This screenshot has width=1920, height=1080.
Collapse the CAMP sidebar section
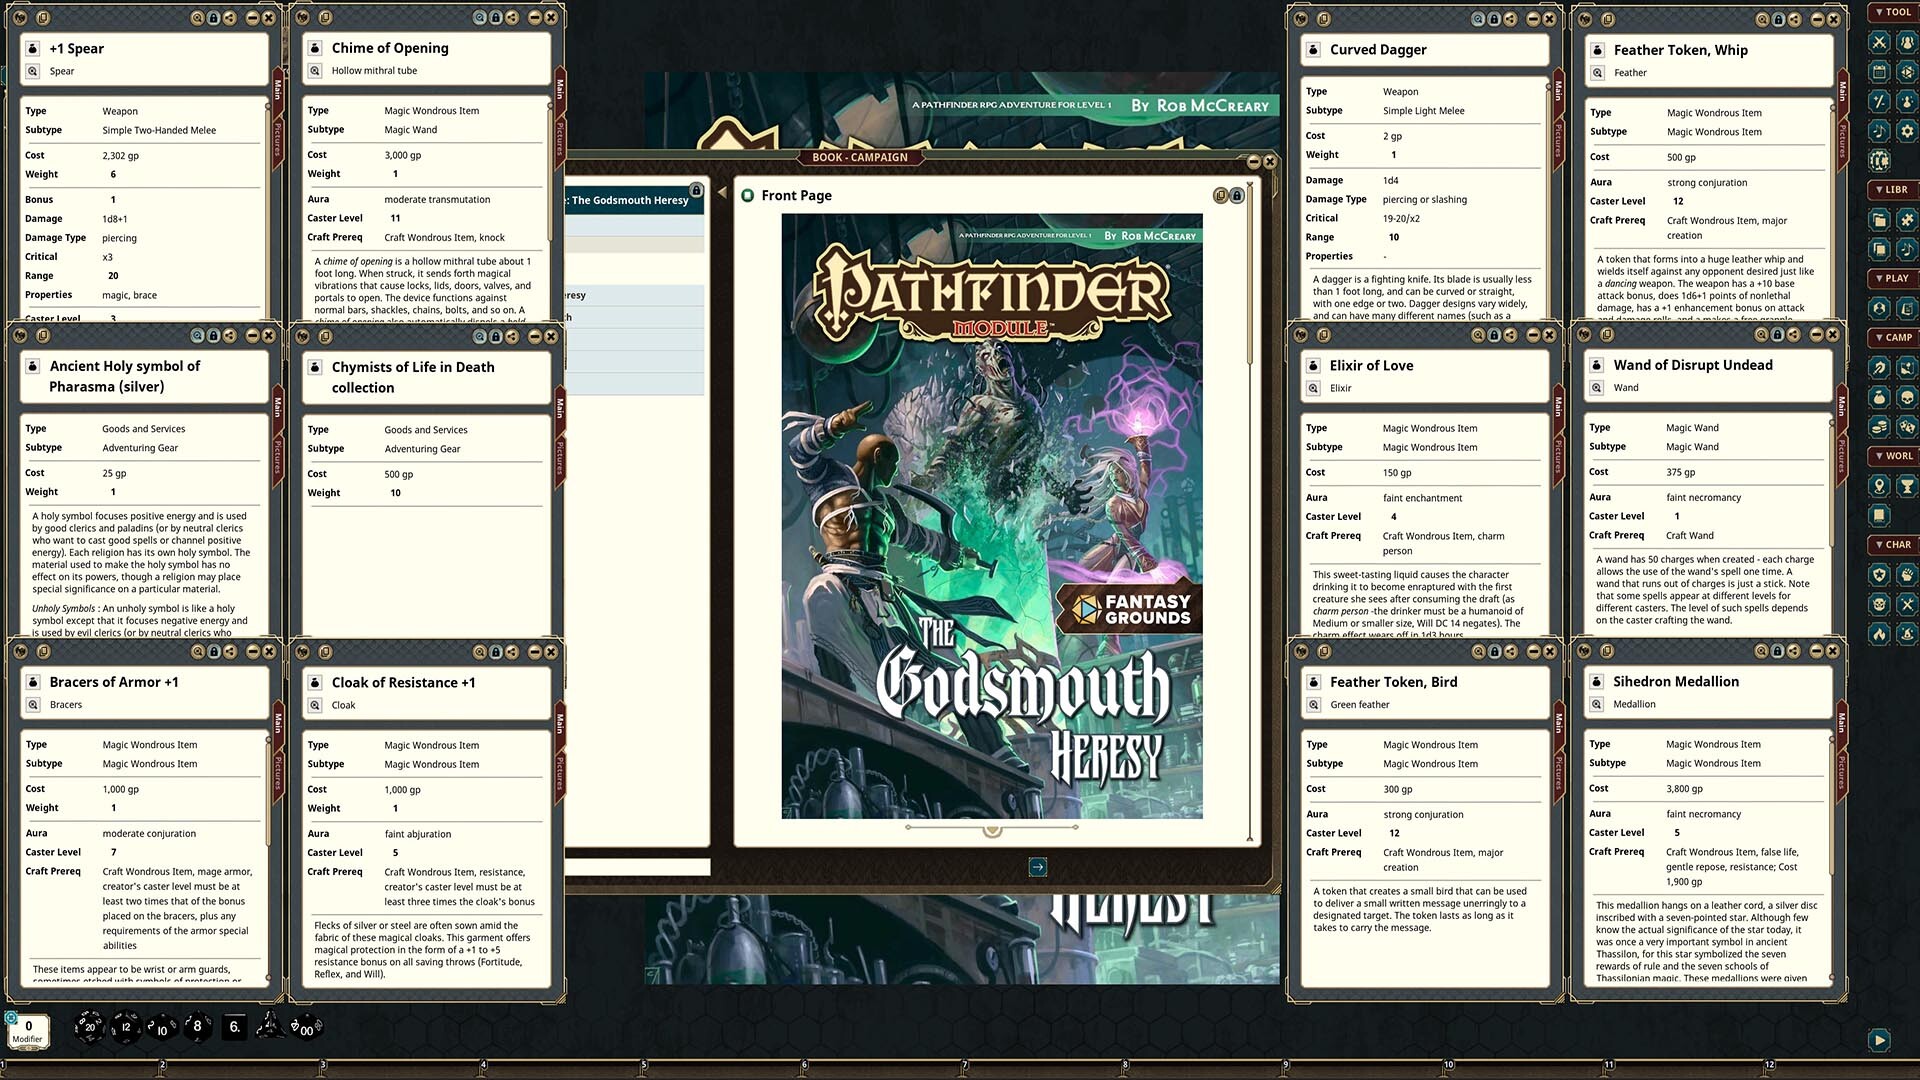pos(1893,337)
